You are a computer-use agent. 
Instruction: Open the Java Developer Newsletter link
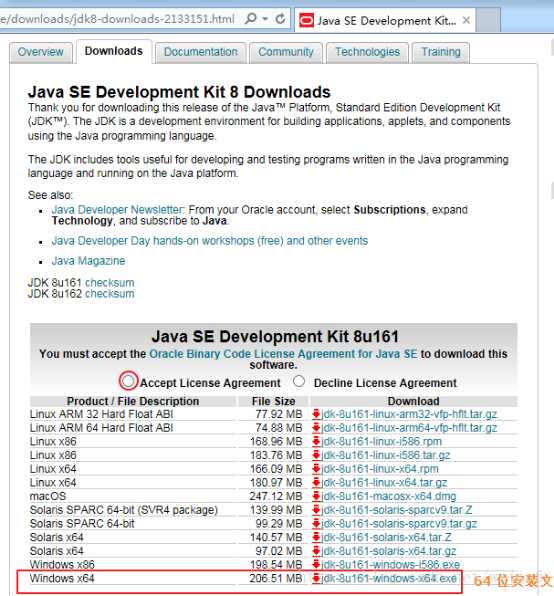coord(118,210)
